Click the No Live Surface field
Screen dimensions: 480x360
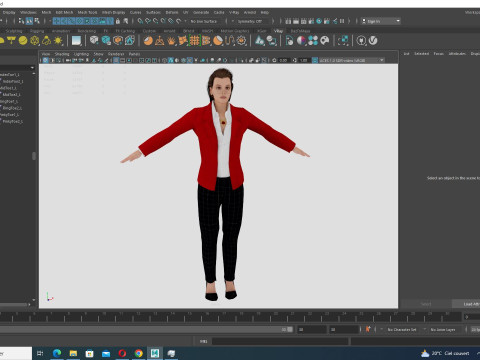pos(204,21)
